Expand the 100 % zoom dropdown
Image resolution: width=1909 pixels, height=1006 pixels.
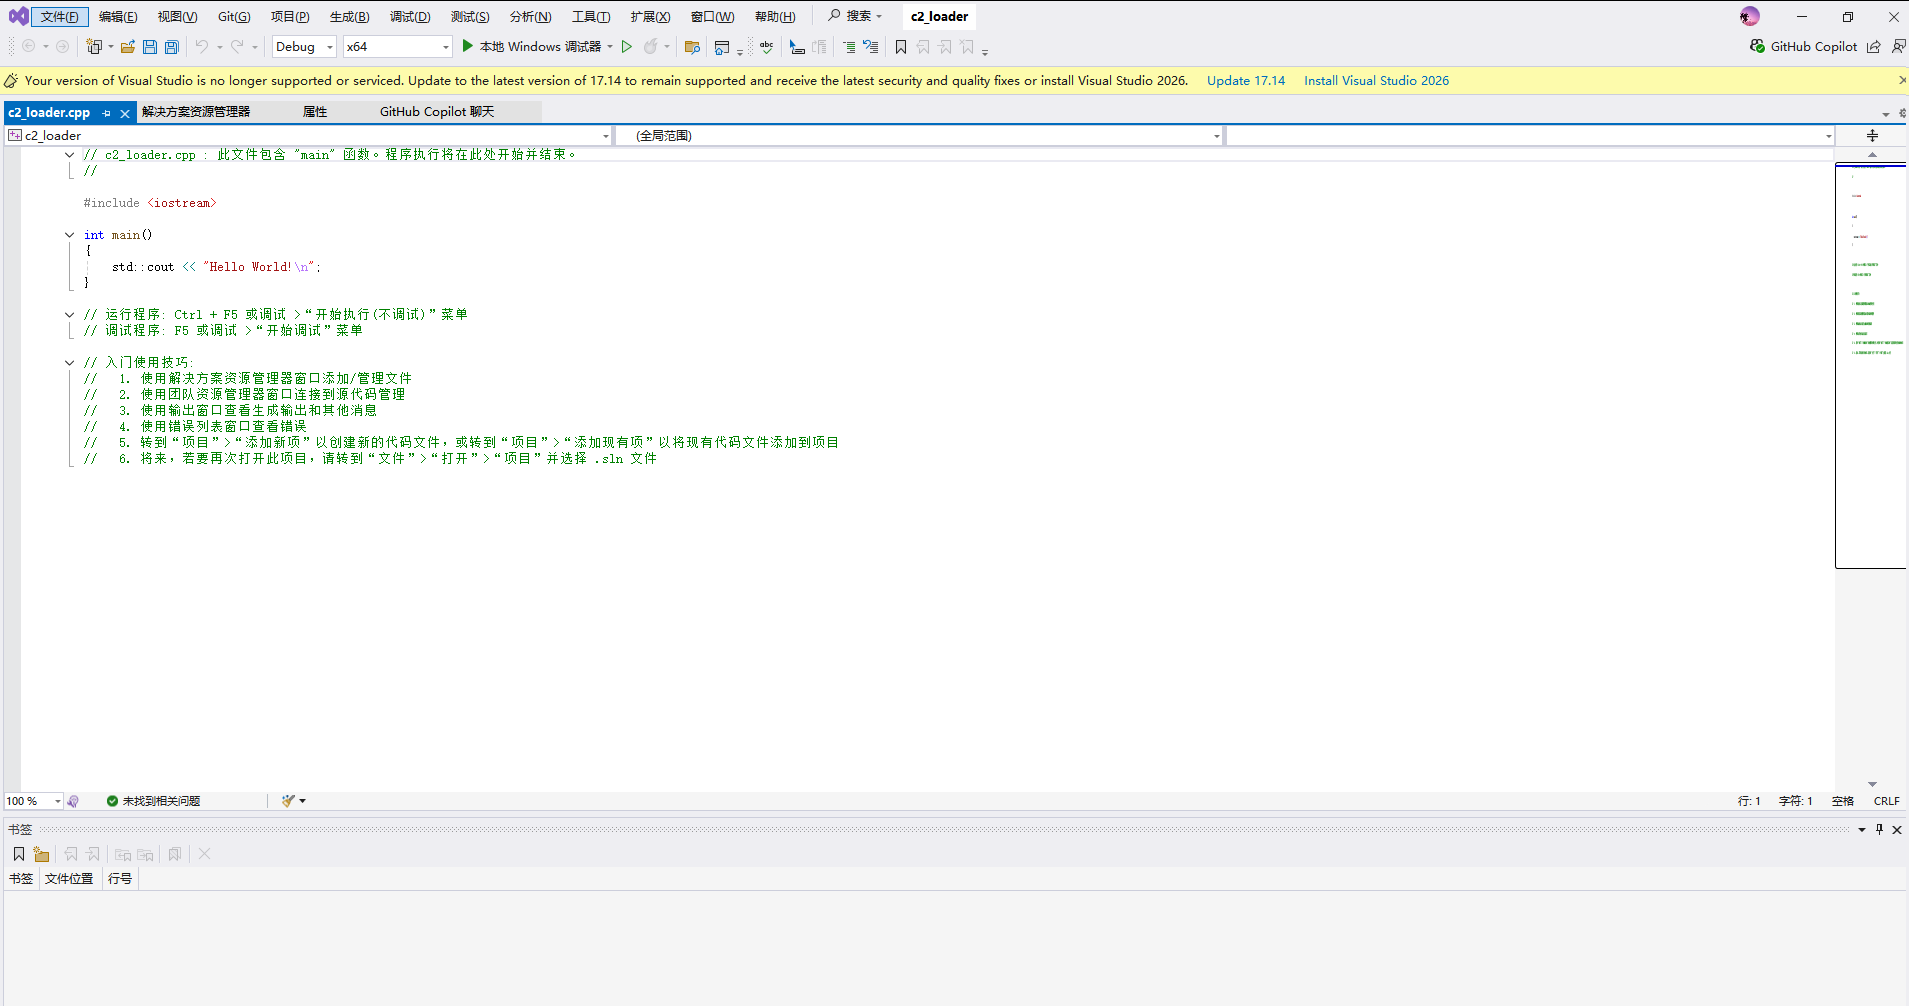(57, 801)
